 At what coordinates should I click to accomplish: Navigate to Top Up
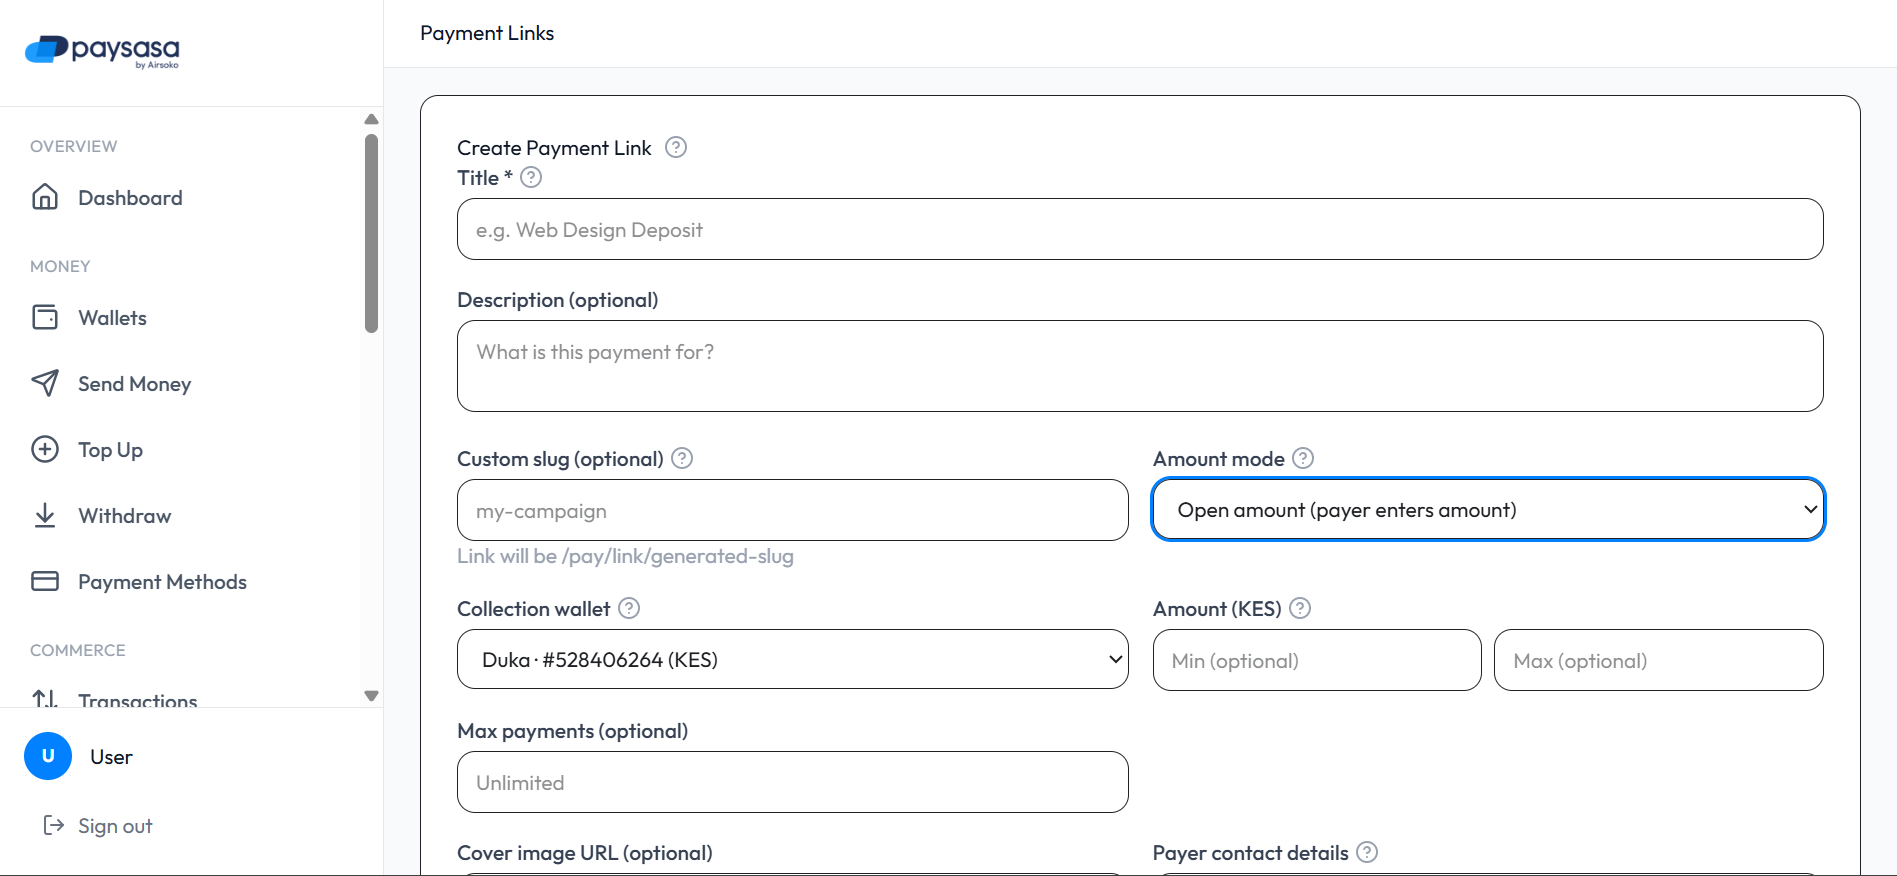110,450
